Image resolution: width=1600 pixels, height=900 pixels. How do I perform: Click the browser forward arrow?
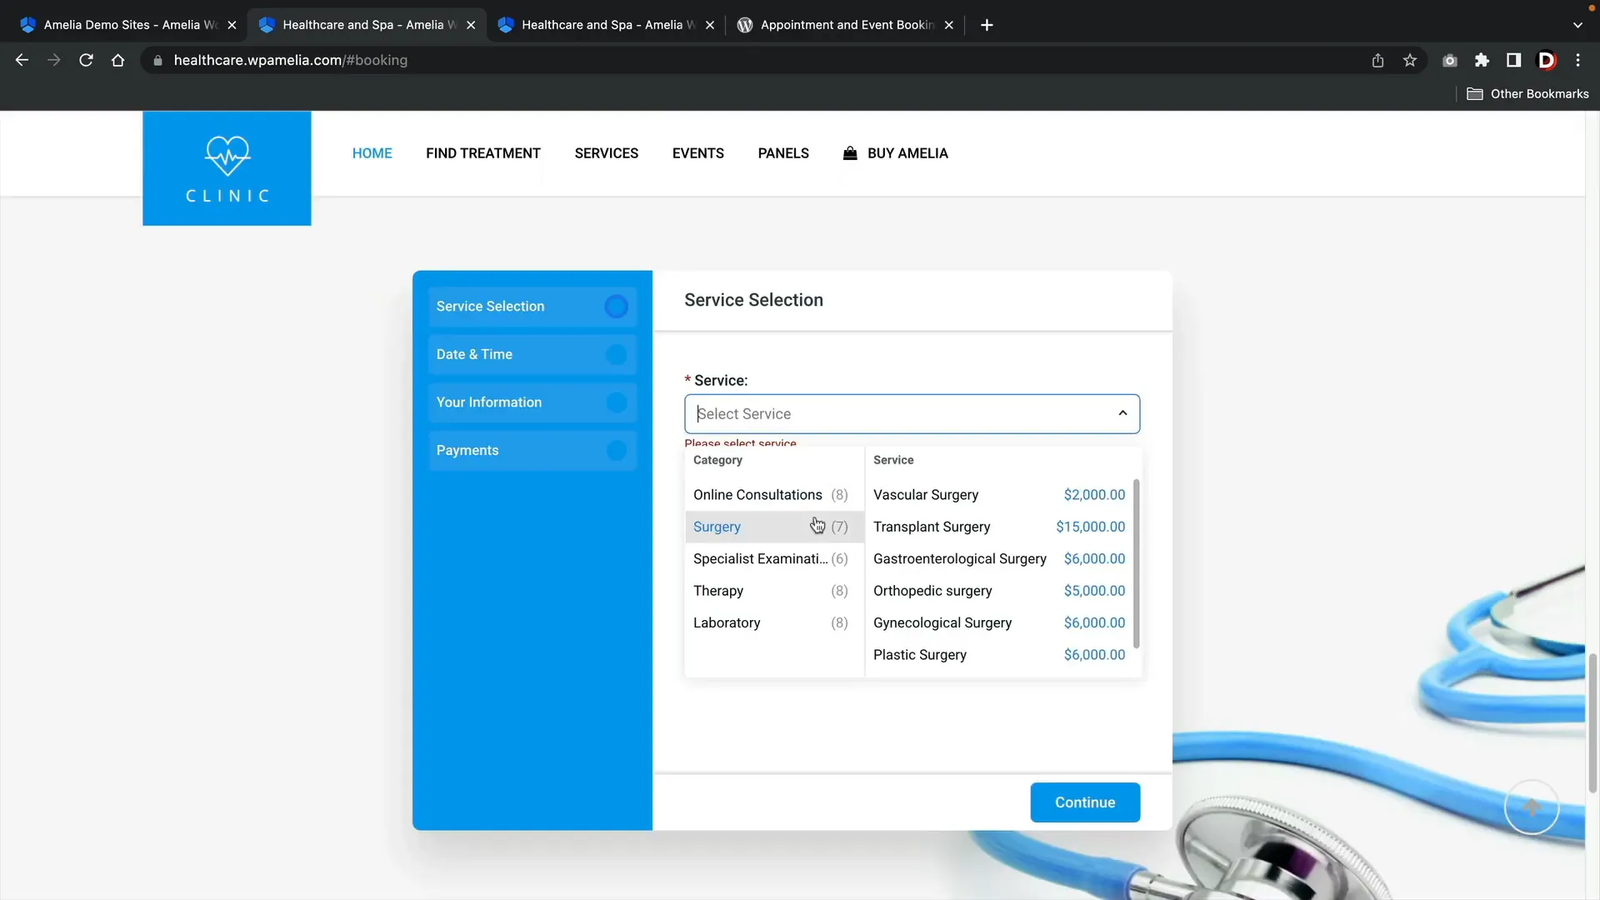[x=54, y=60]
